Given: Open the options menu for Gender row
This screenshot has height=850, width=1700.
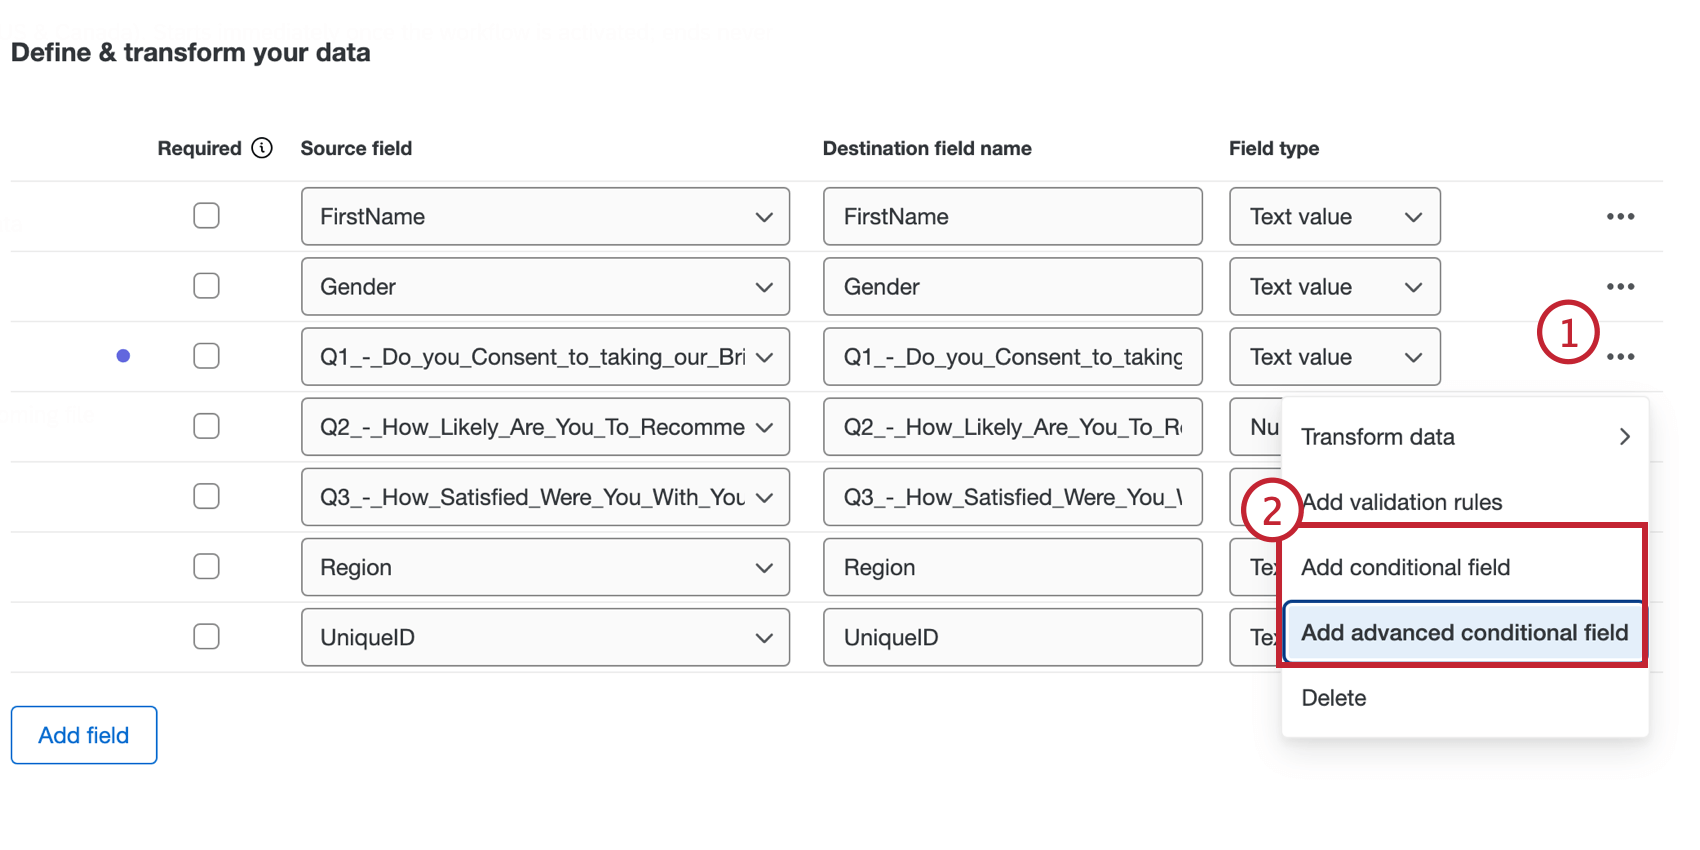Looking at the screenshot, I should pos(1621,286).
